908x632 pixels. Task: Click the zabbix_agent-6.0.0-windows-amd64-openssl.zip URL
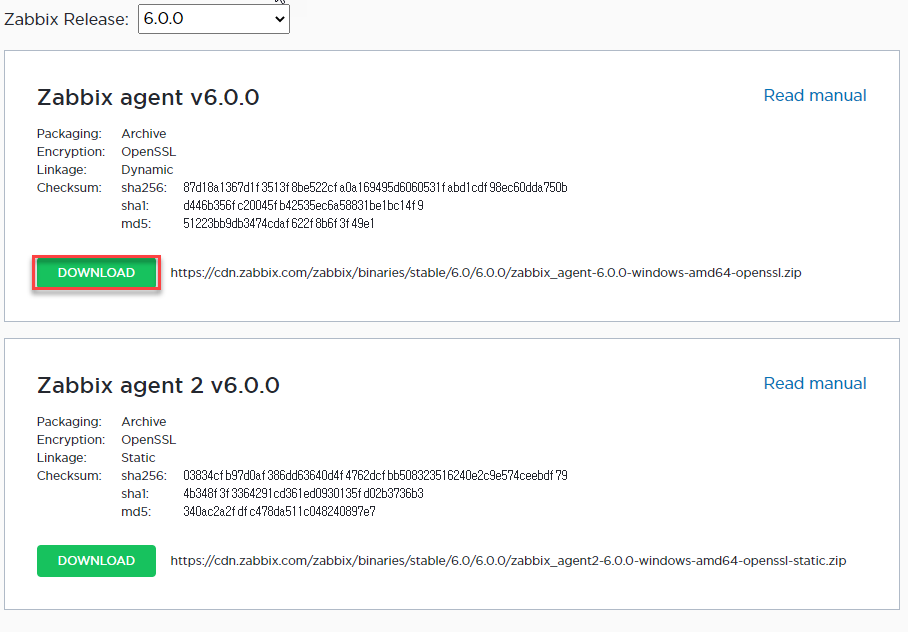pyautogui.click(x=486, y=273)
